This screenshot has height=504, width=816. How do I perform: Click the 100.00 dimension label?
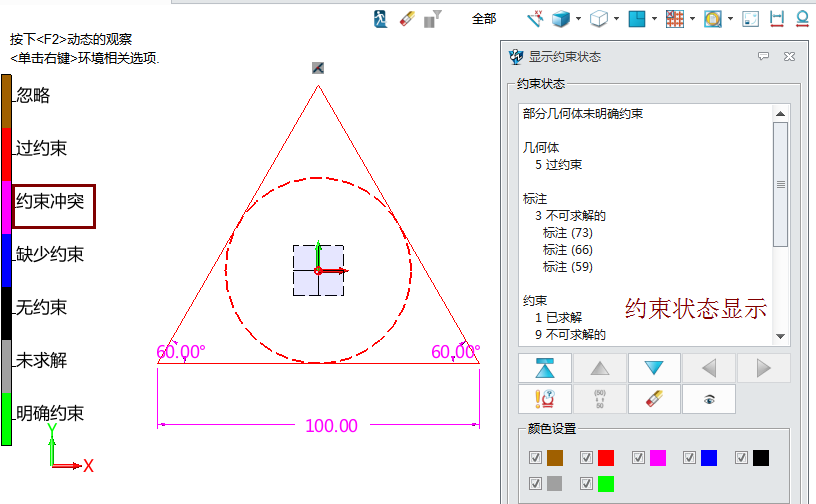331,426
